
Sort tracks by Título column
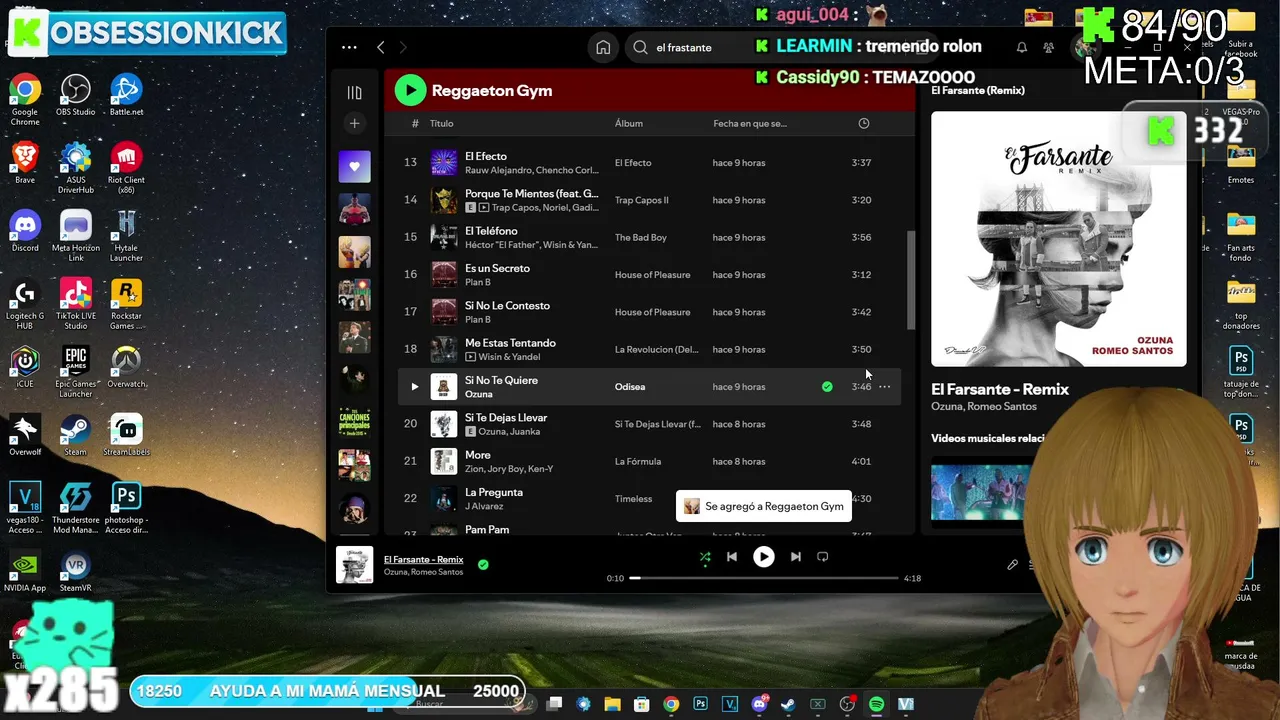[441, 123]
